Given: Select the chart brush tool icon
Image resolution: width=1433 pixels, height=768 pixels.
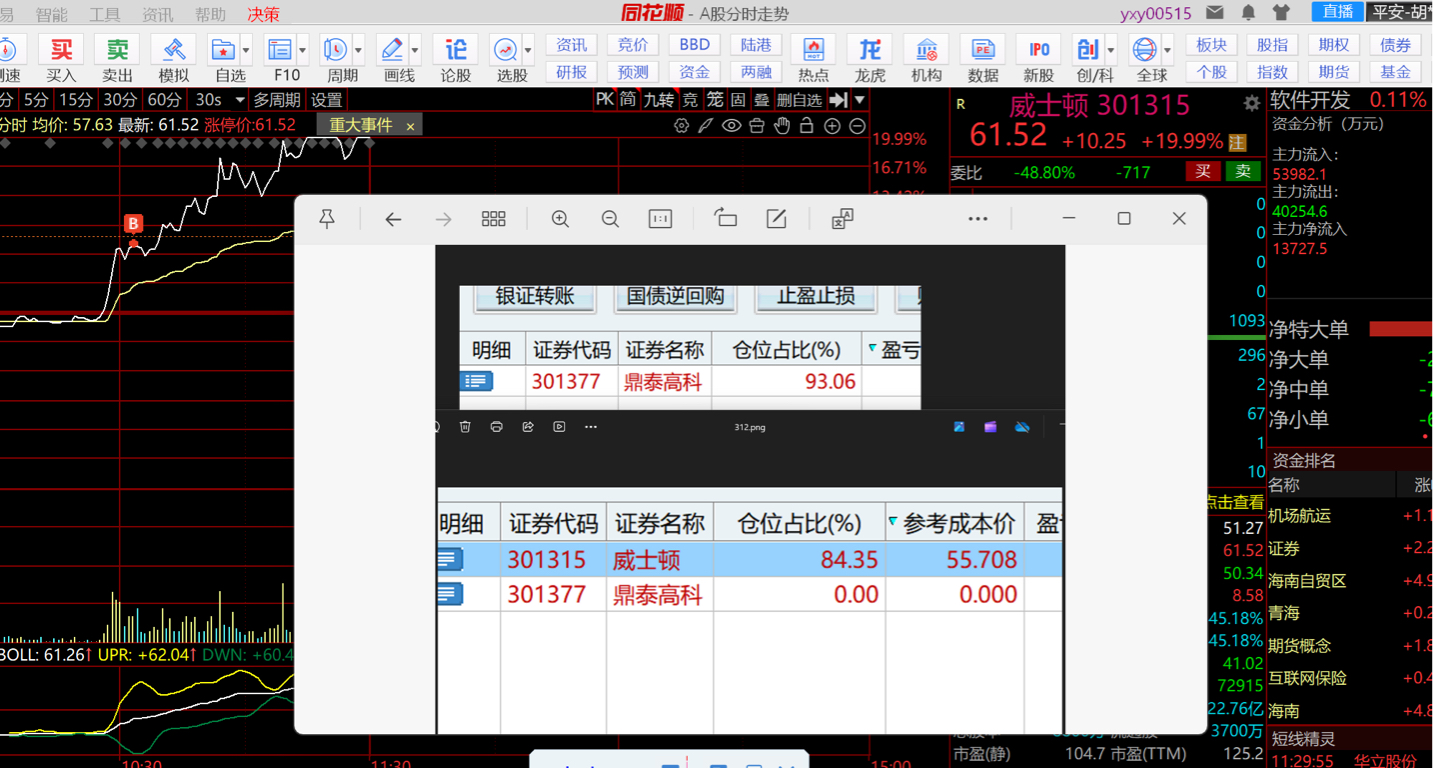Looking at the screenshot, I should (706, 126).
